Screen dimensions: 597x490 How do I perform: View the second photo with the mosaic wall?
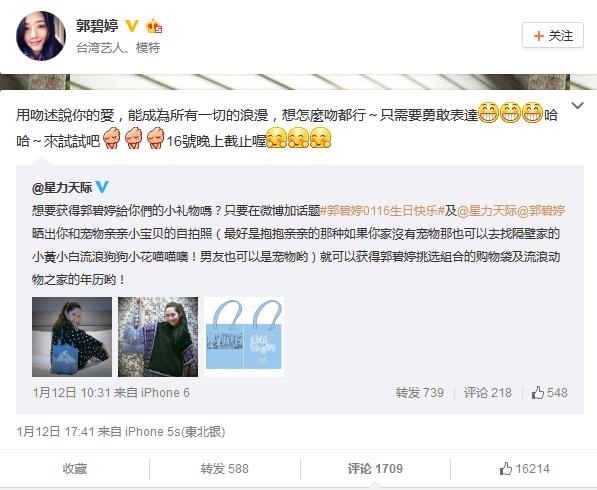pyautogui.click(x=158, y=337)
